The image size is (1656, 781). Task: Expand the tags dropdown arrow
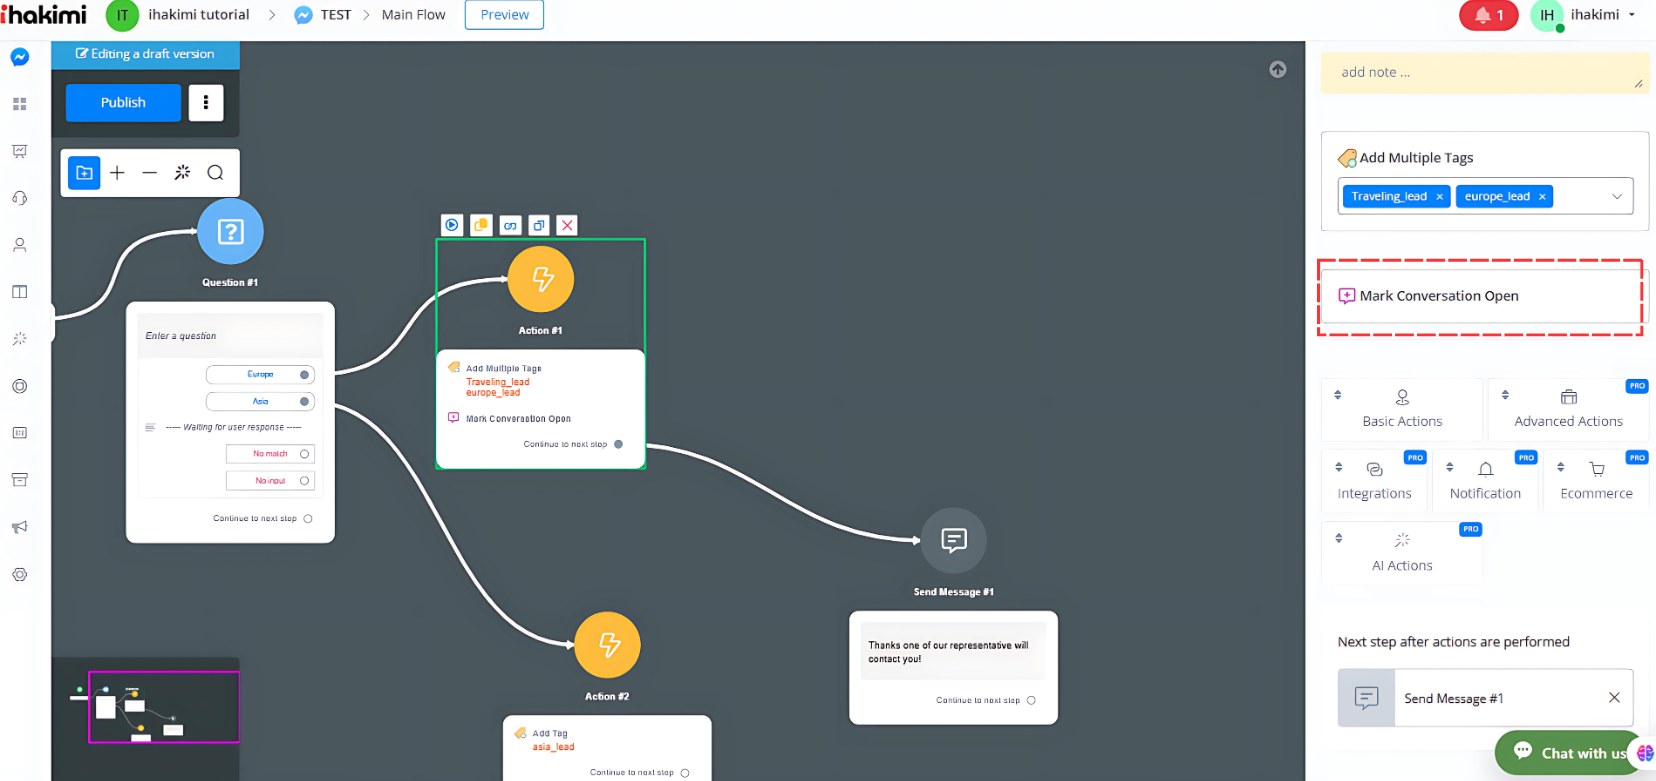click(1616, 197)
